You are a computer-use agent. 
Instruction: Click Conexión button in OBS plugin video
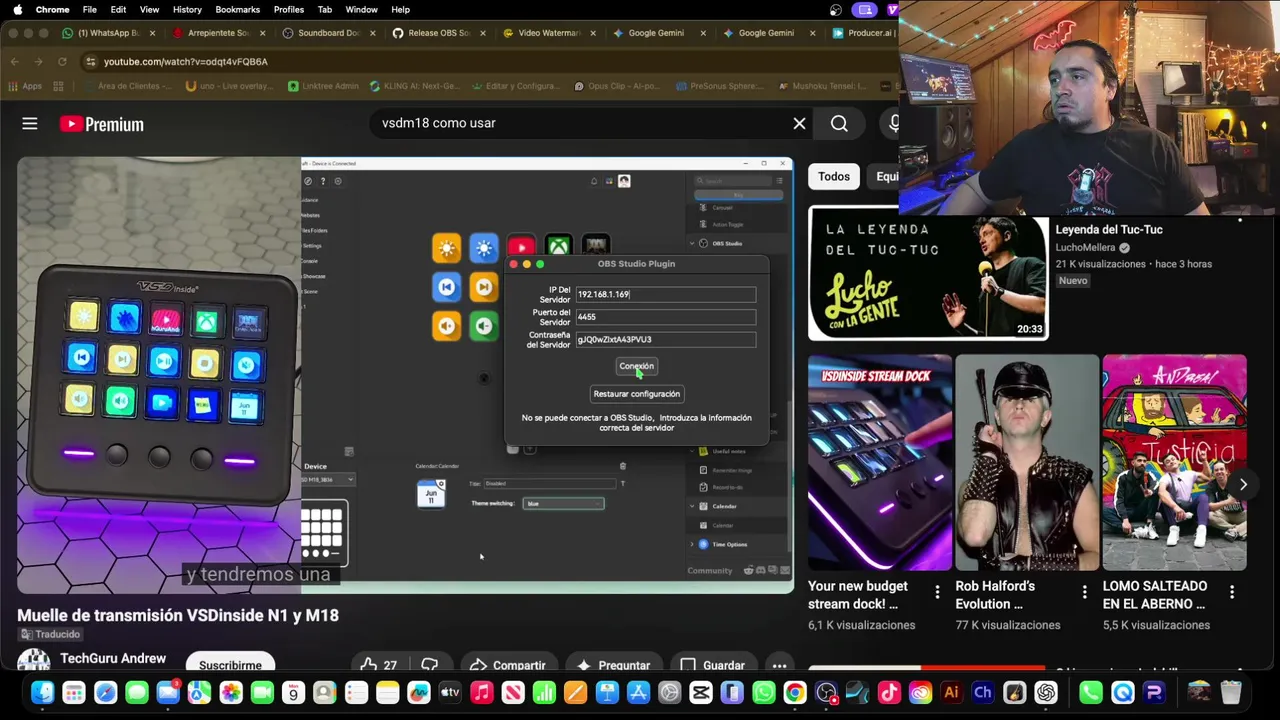(636, 366)
